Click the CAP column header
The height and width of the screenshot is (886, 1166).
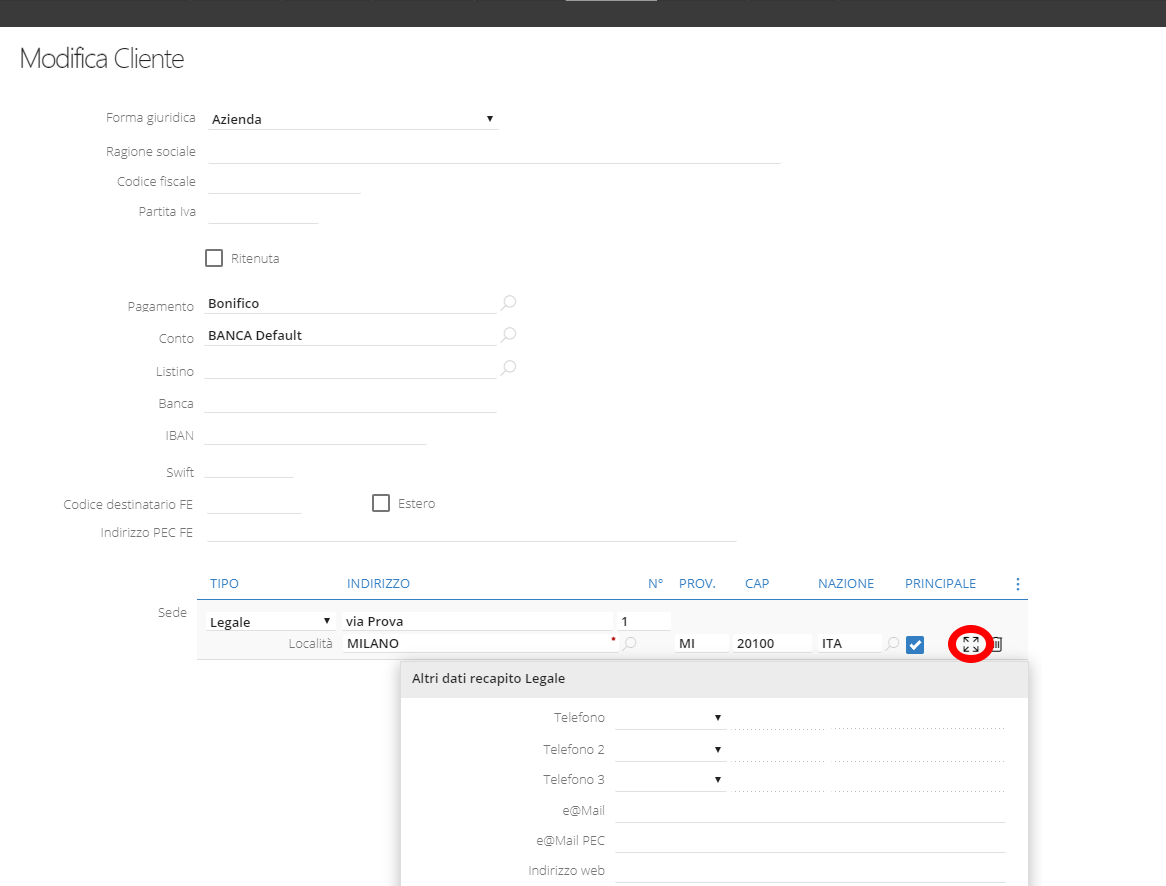pos(757,584)
